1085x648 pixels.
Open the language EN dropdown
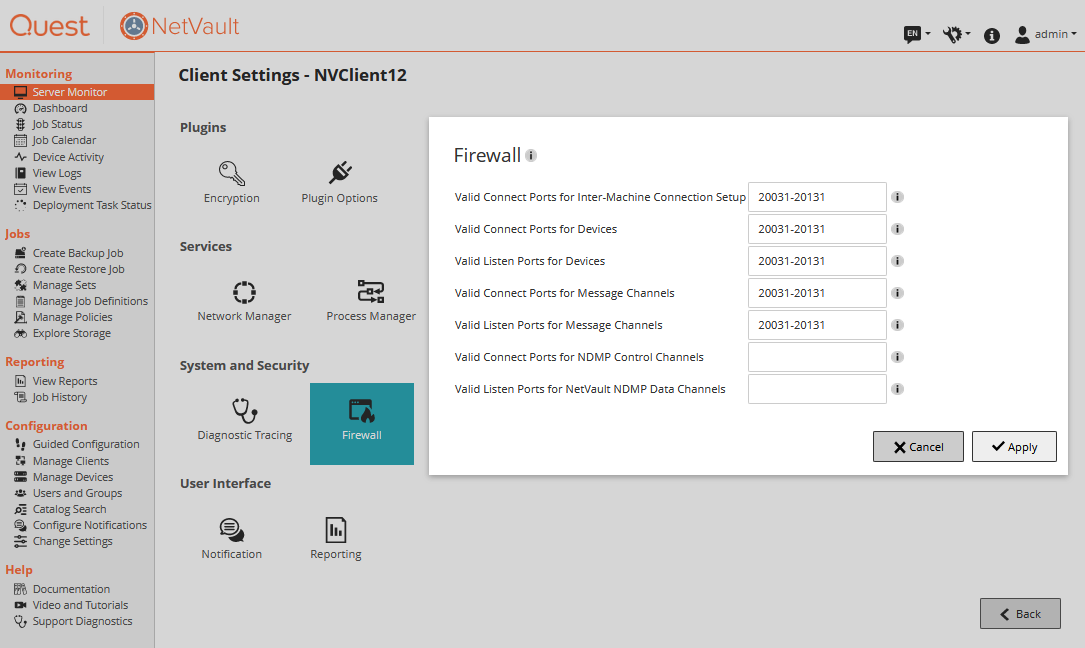coord(917,34)
